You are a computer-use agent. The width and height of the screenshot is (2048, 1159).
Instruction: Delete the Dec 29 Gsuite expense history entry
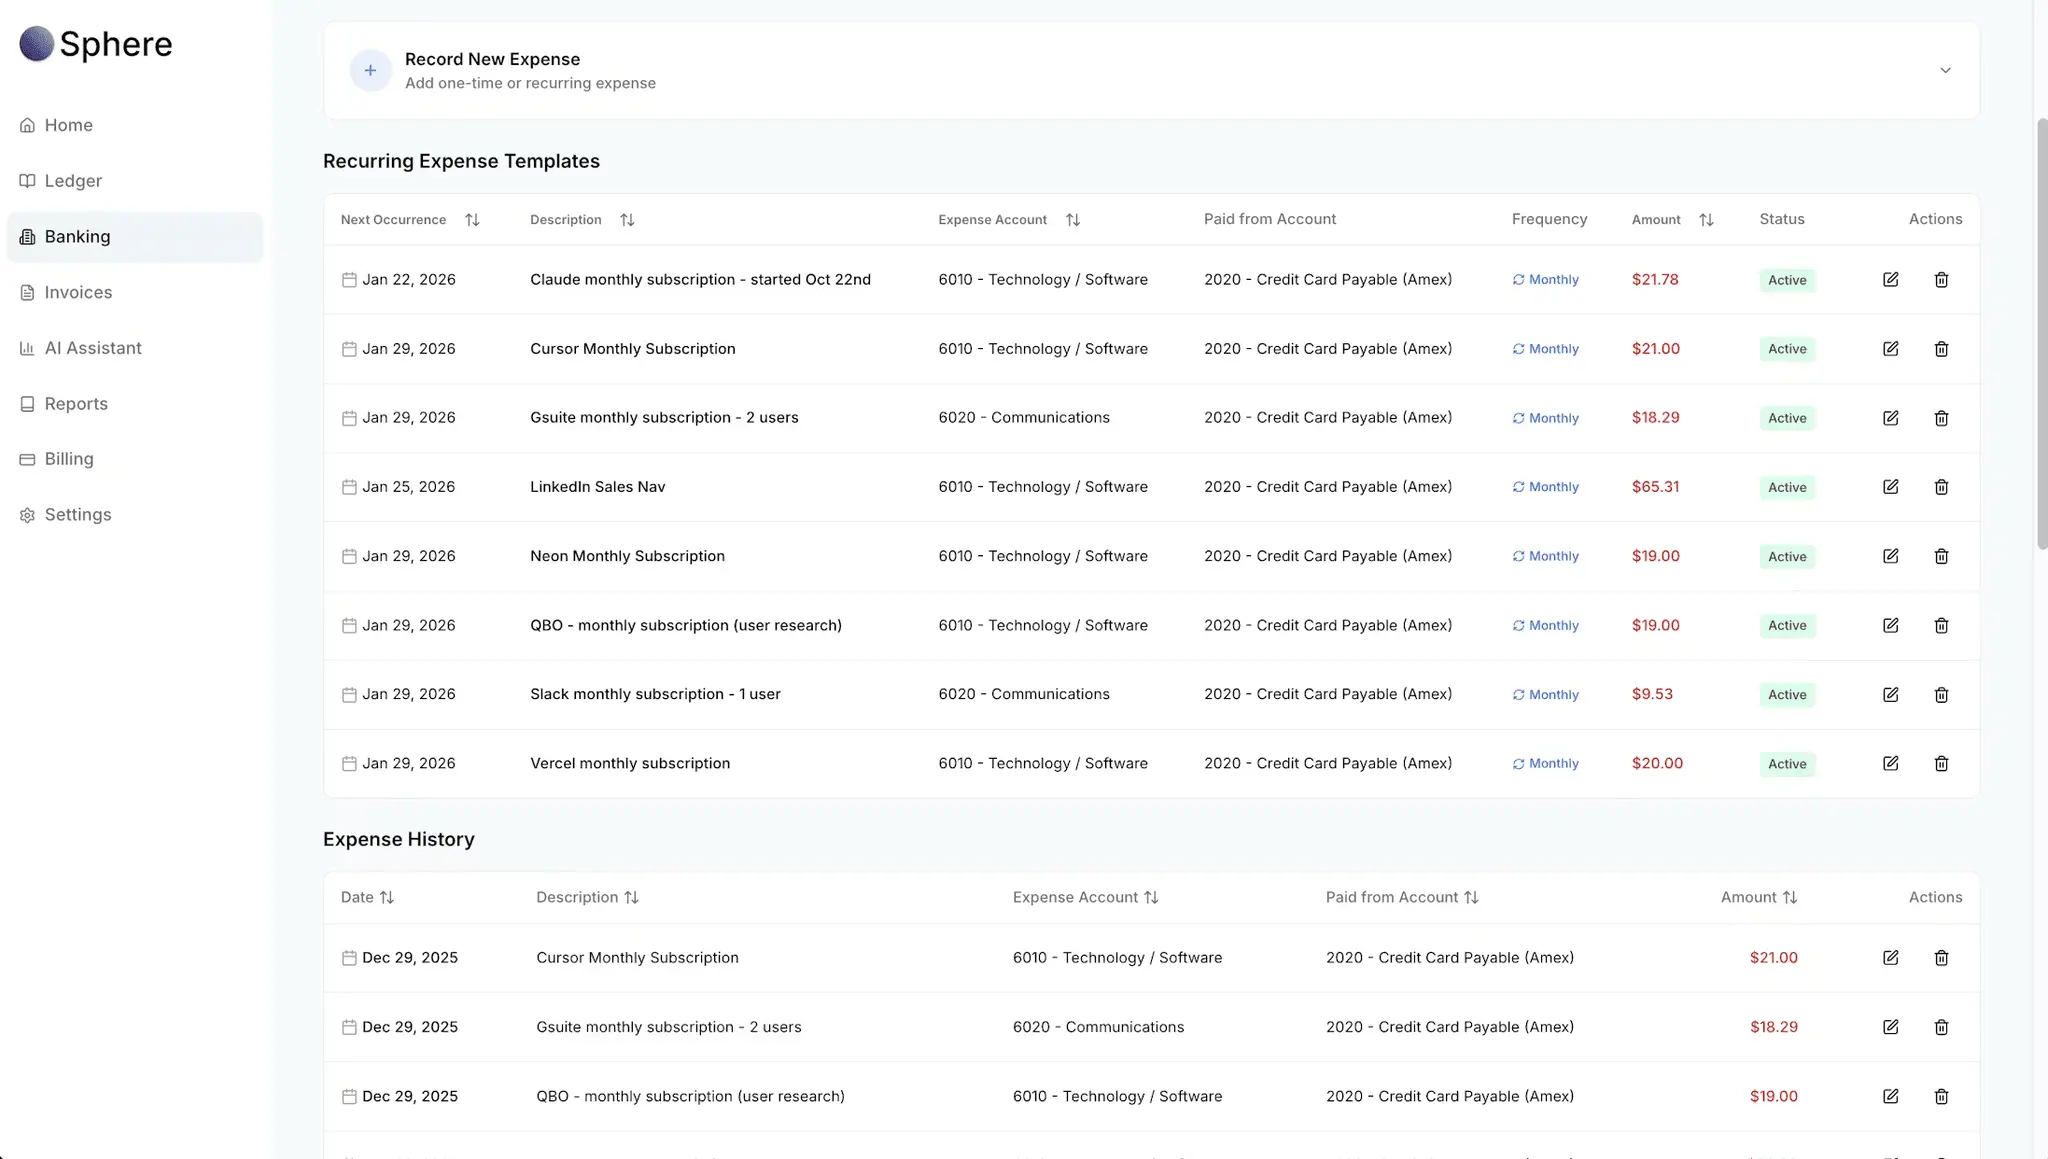[1941, 1027]
